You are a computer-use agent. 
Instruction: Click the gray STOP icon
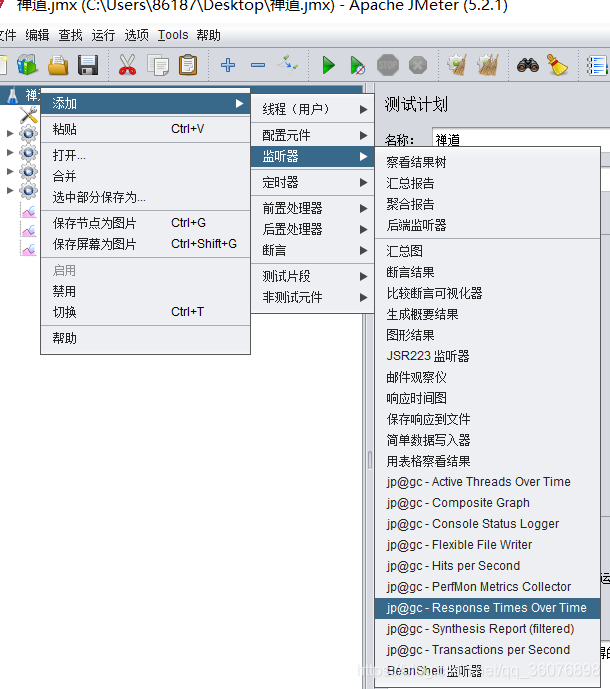(388, 65)
